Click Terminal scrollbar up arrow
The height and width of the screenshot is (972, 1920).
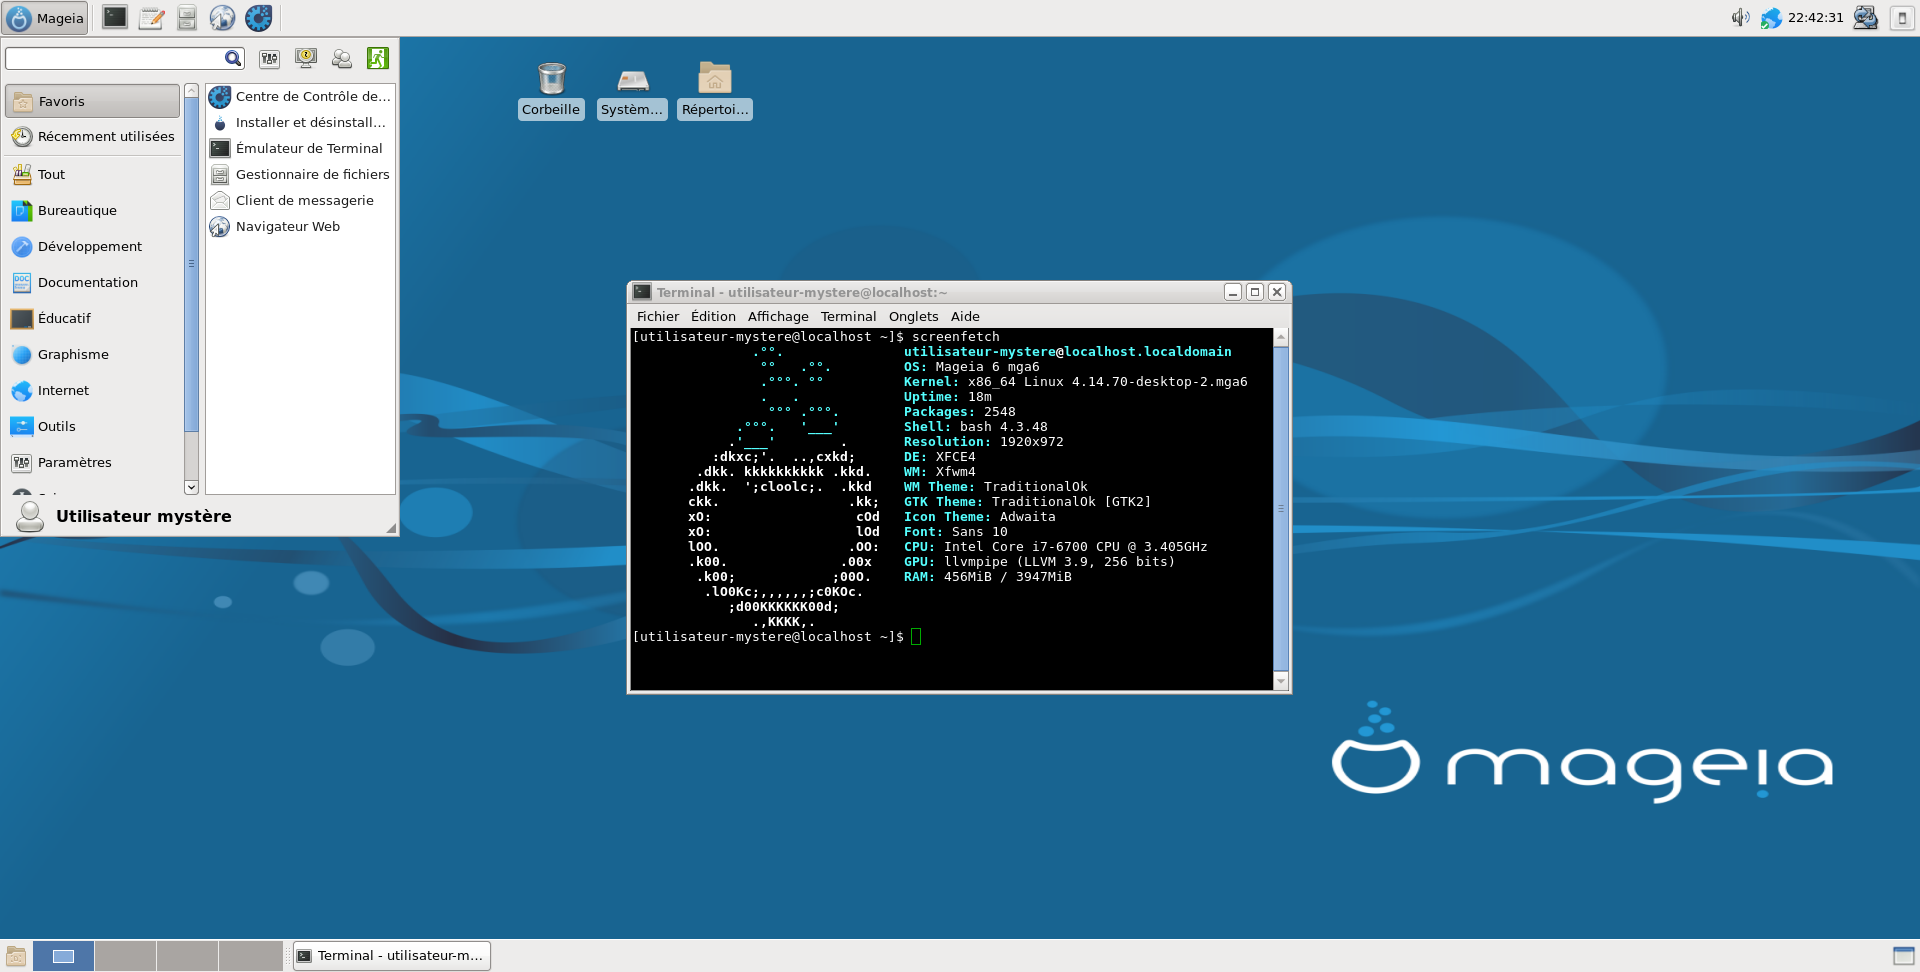pyautogui.click(x=1281, y=338)
